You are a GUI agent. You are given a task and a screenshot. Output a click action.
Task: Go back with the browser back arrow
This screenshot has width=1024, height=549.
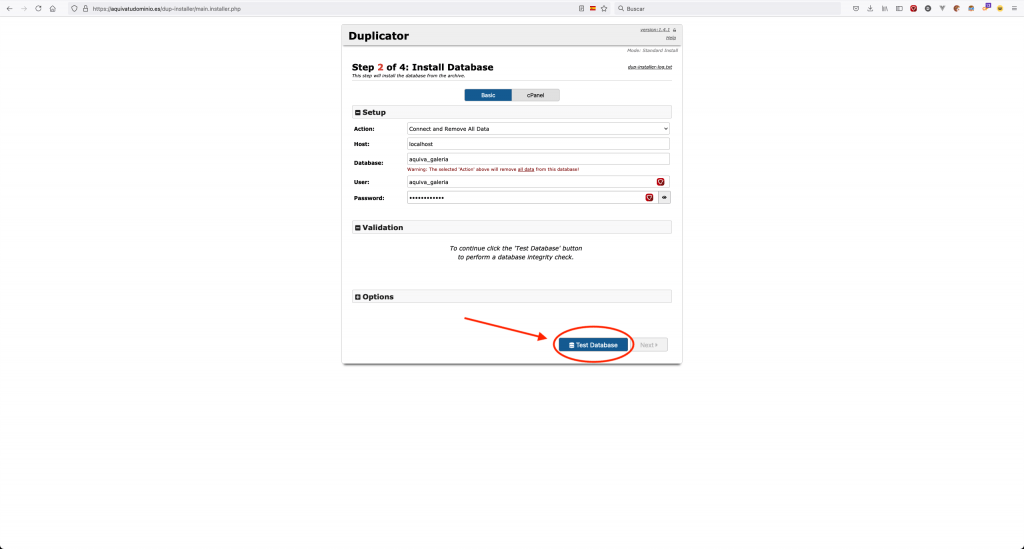coord(9,8)
